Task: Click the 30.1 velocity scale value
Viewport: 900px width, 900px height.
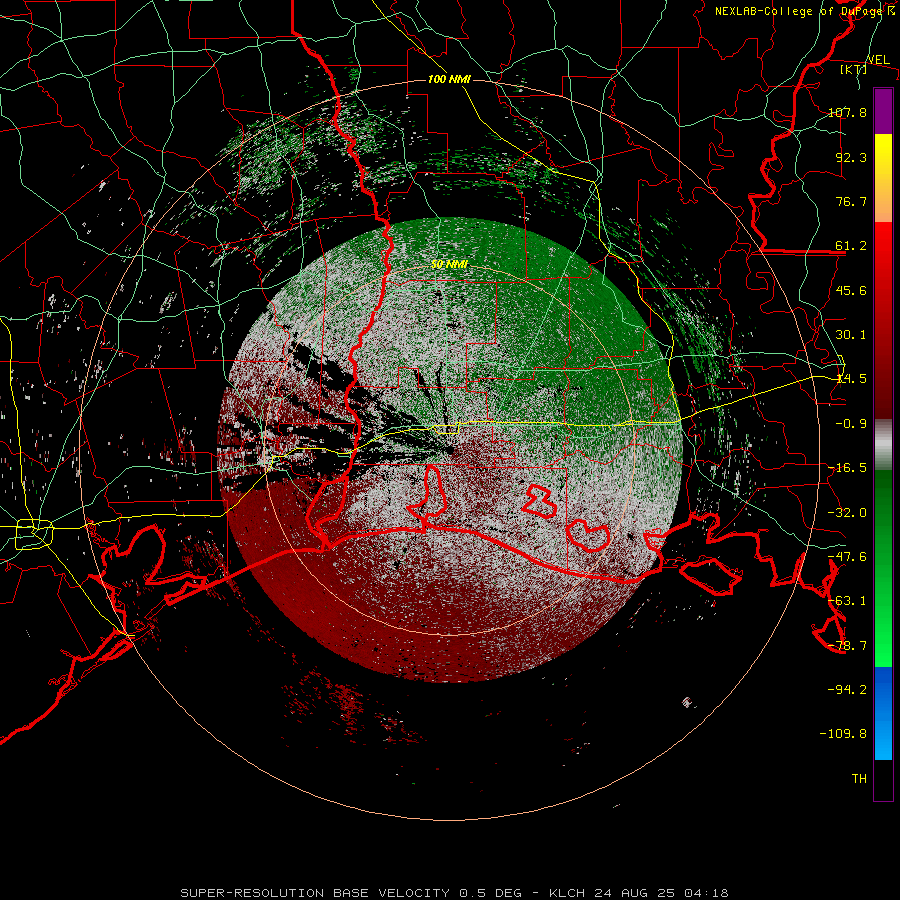Action: coord(851,334)
